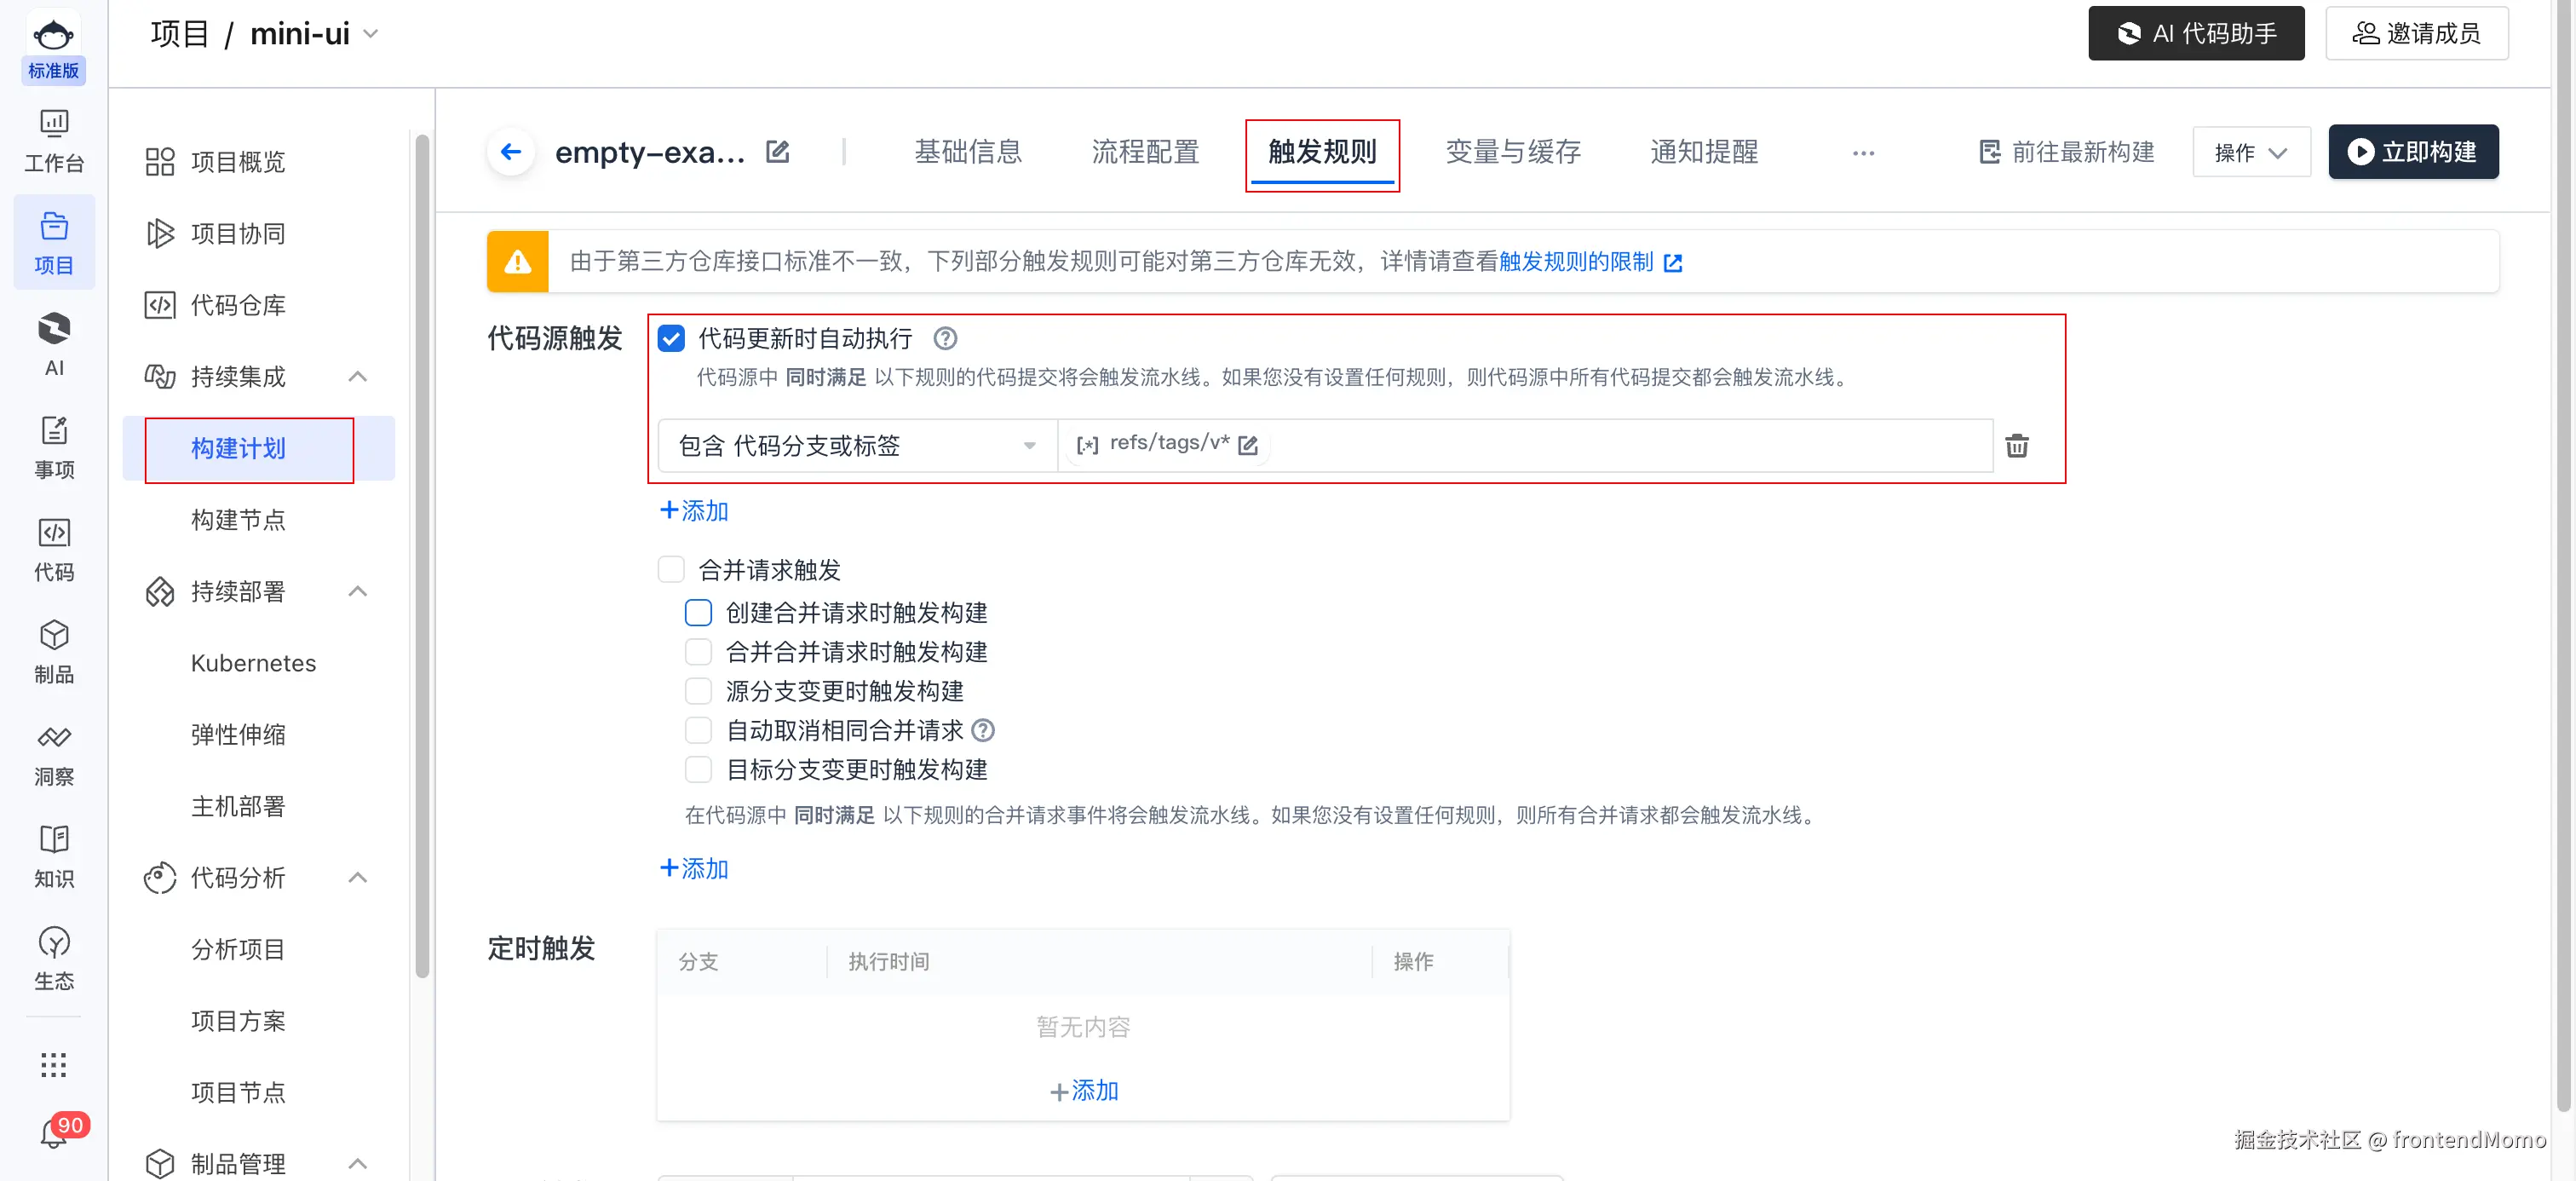Click help icon beside 代码更新时自动执行
Image resolution: width=2576 pixels, height=1181 pixels.
945,339
